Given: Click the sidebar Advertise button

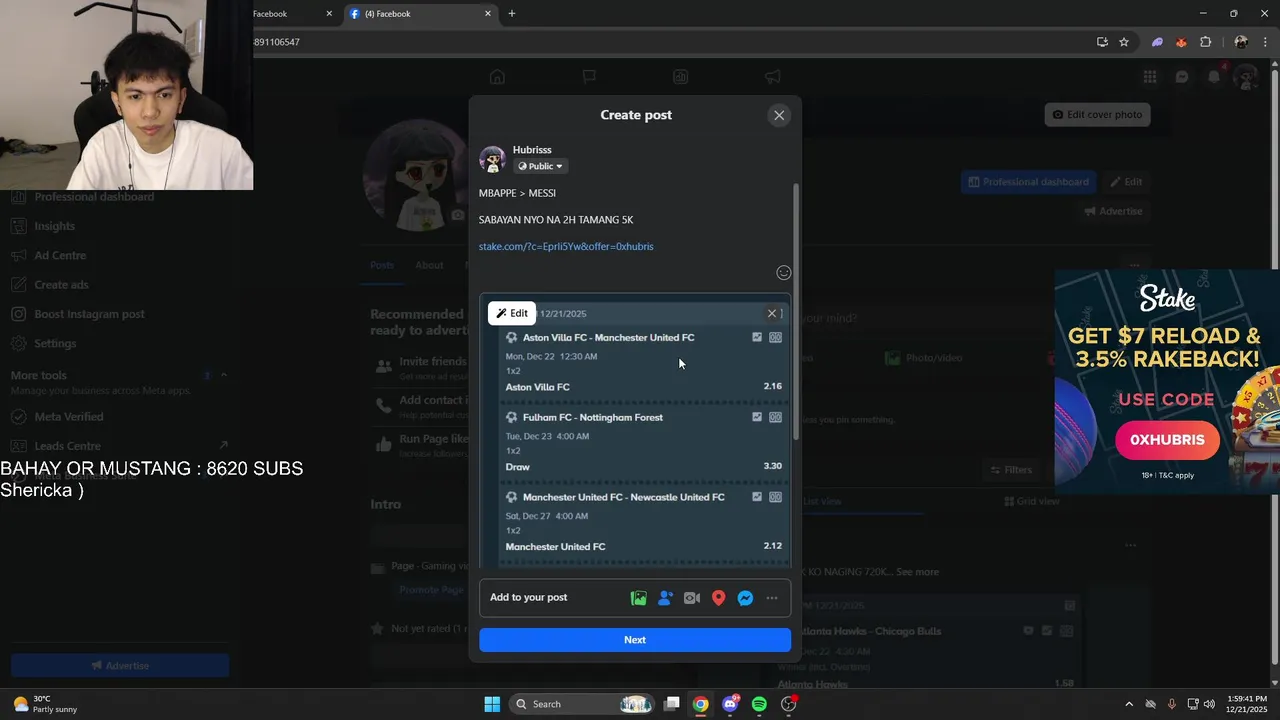Looking at the screenshot, I should tap(120, 665).
